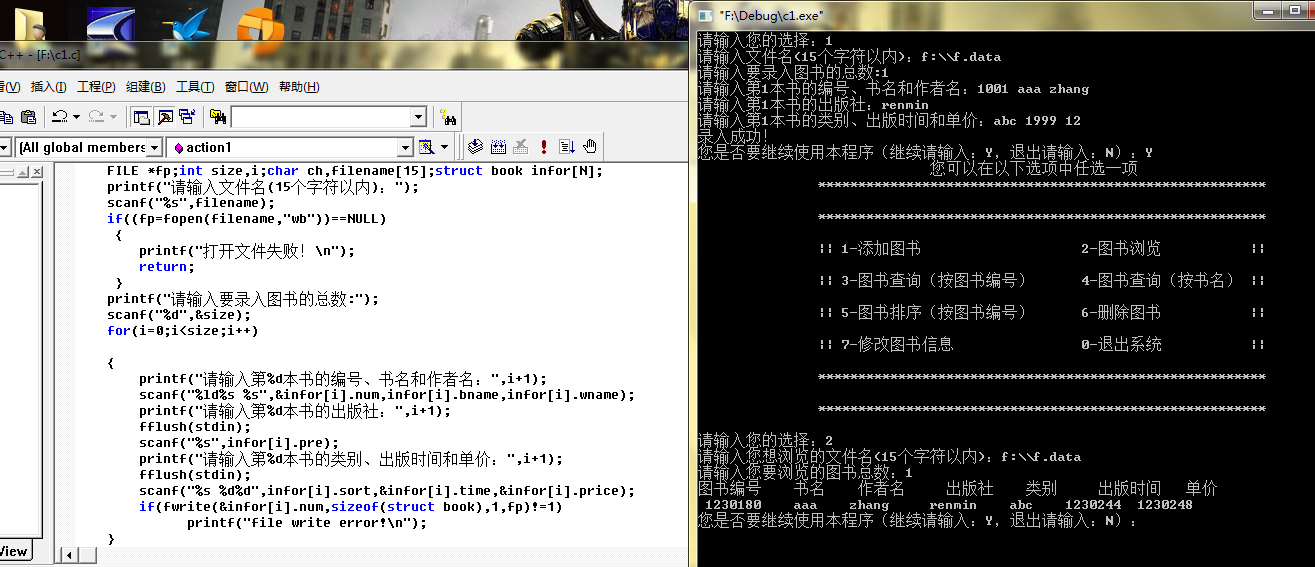Click the '您可以在以下选项中任选一项' console heading
This screenshot has height=567, width=1315.
point(1033,169)
